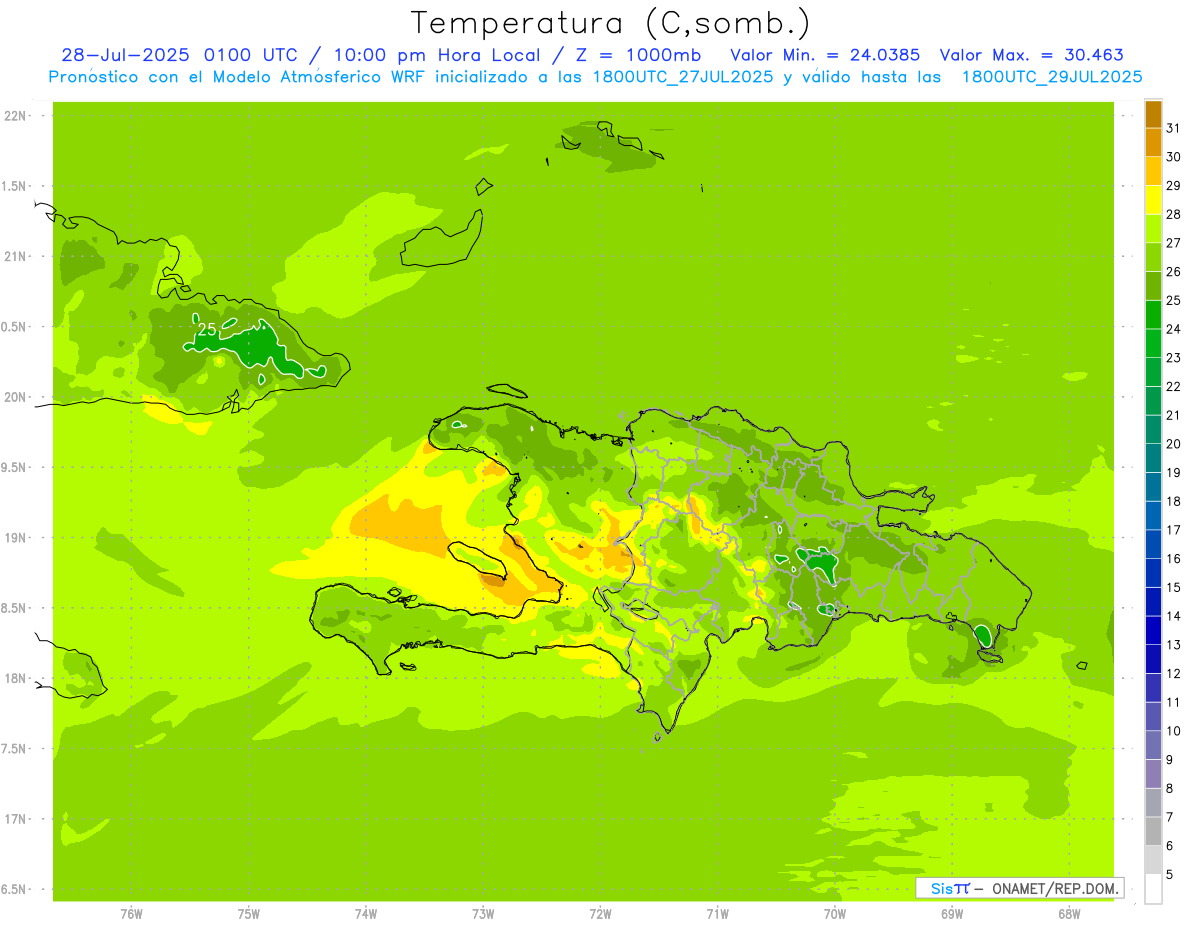Select the "Z = 1000mb" level text
The width and height of the screenshot is (1200, 927).
pos(635,55)
